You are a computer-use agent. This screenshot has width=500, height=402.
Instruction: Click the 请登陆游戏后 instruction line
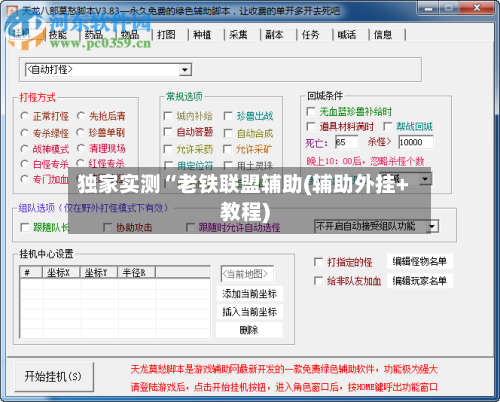(x=284, y=387)
